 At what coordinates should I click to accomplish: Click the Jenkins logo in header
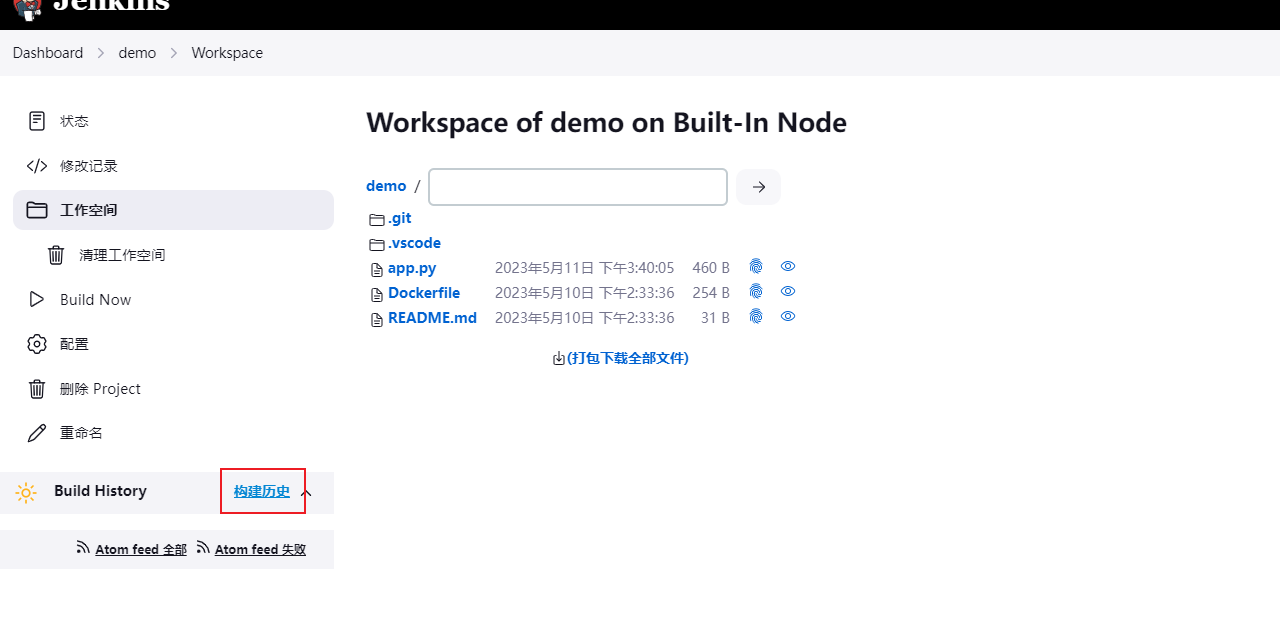[x=28, y=8]
